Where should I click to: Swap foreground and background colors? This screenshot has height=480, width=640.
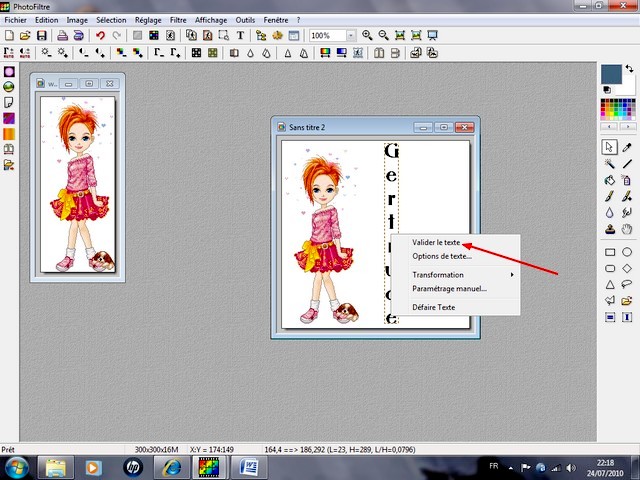[x=629, y=69]
